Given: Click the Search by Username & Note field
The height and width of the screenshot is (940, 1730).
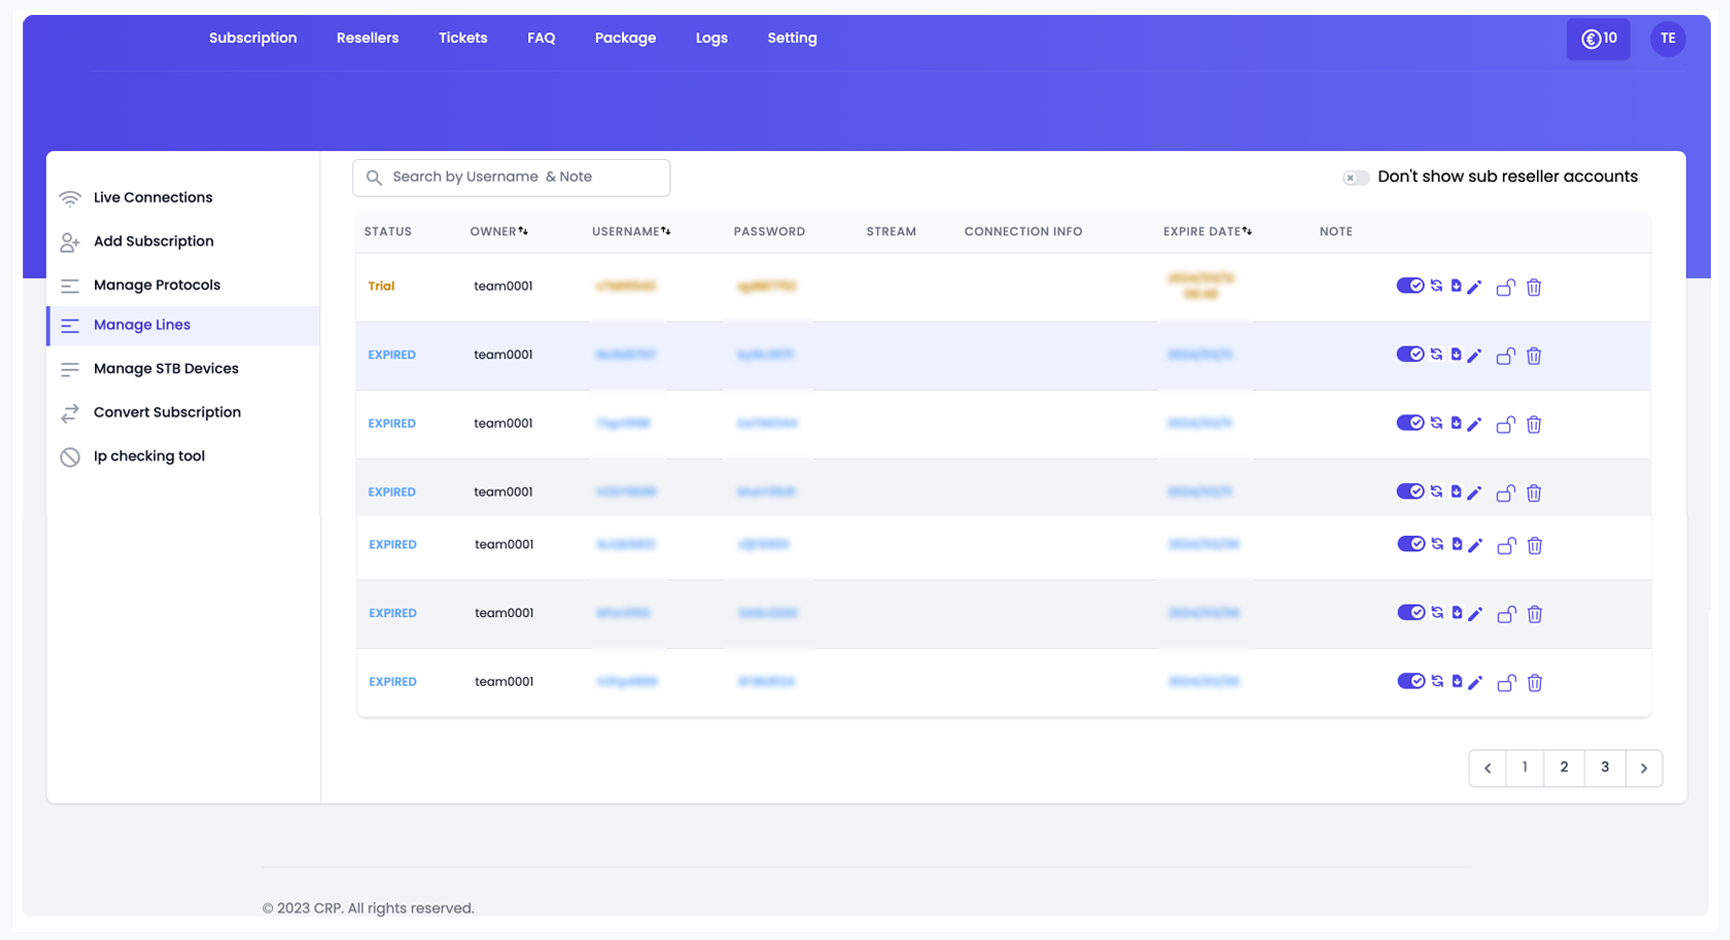Looking at the screenshot, I should click(511, 177).
